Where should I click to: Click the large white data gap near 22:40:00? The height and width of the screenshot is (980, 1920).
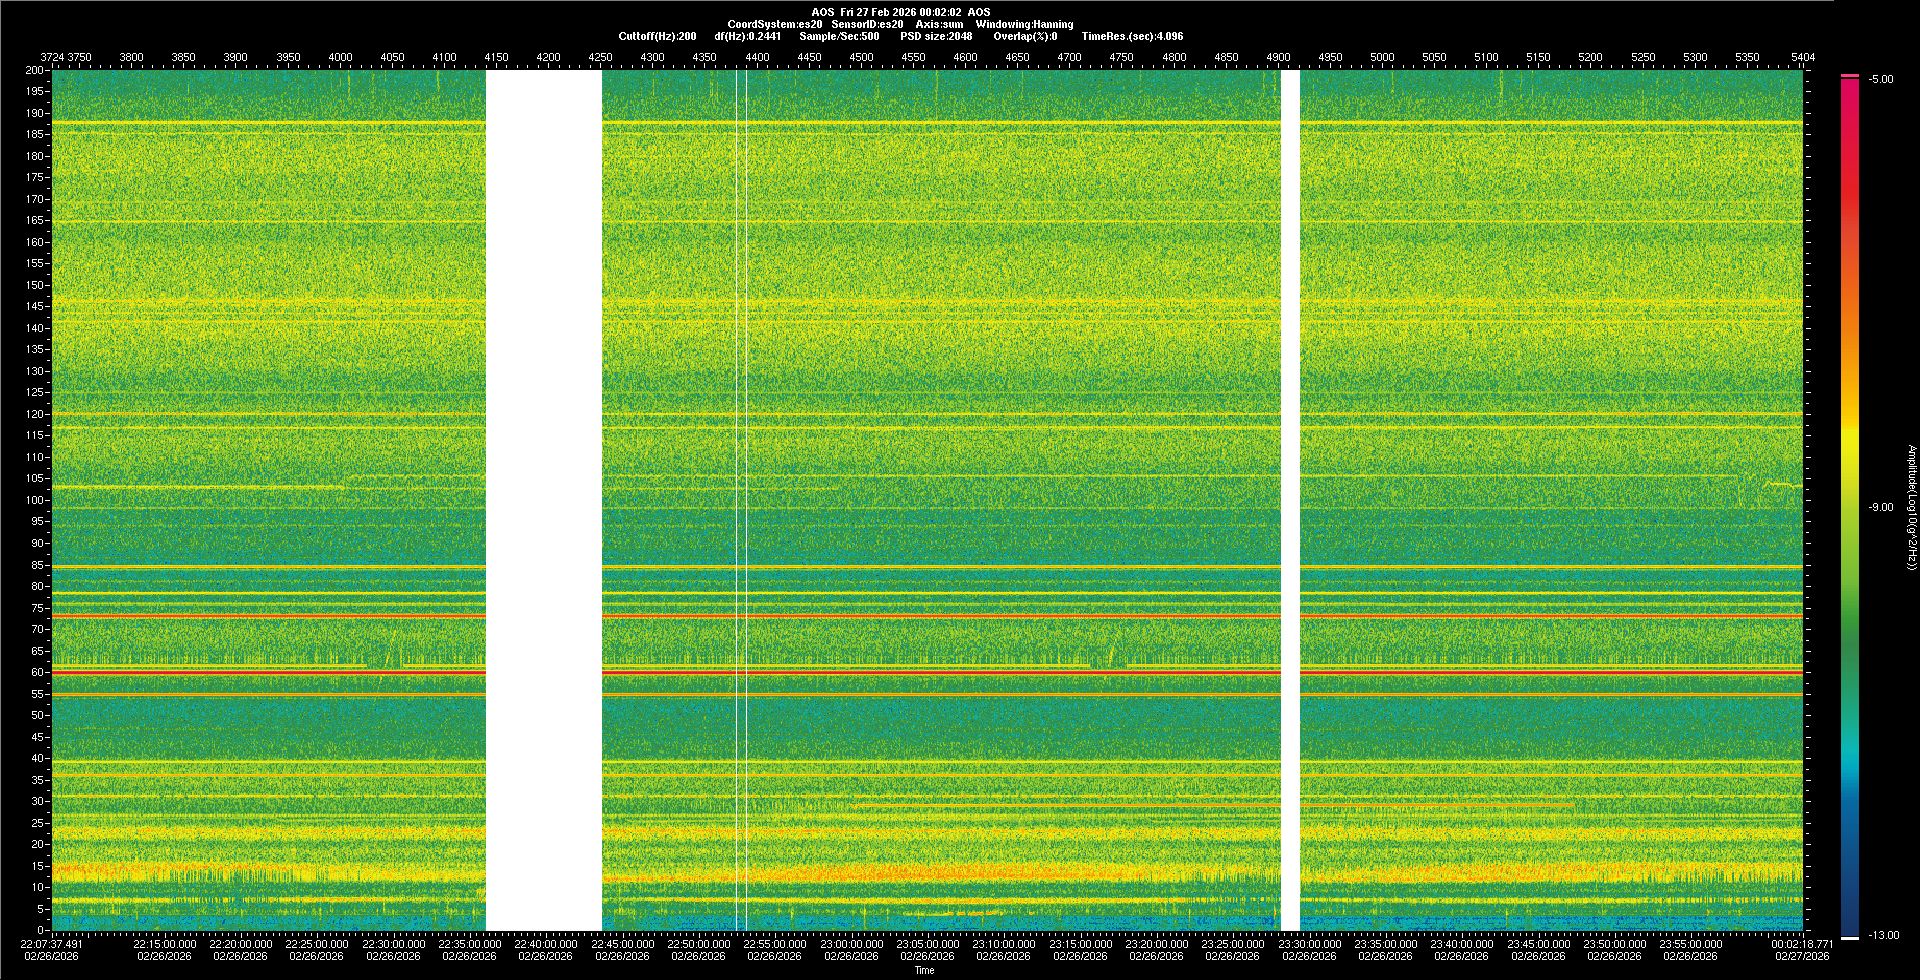click(543, 500)
